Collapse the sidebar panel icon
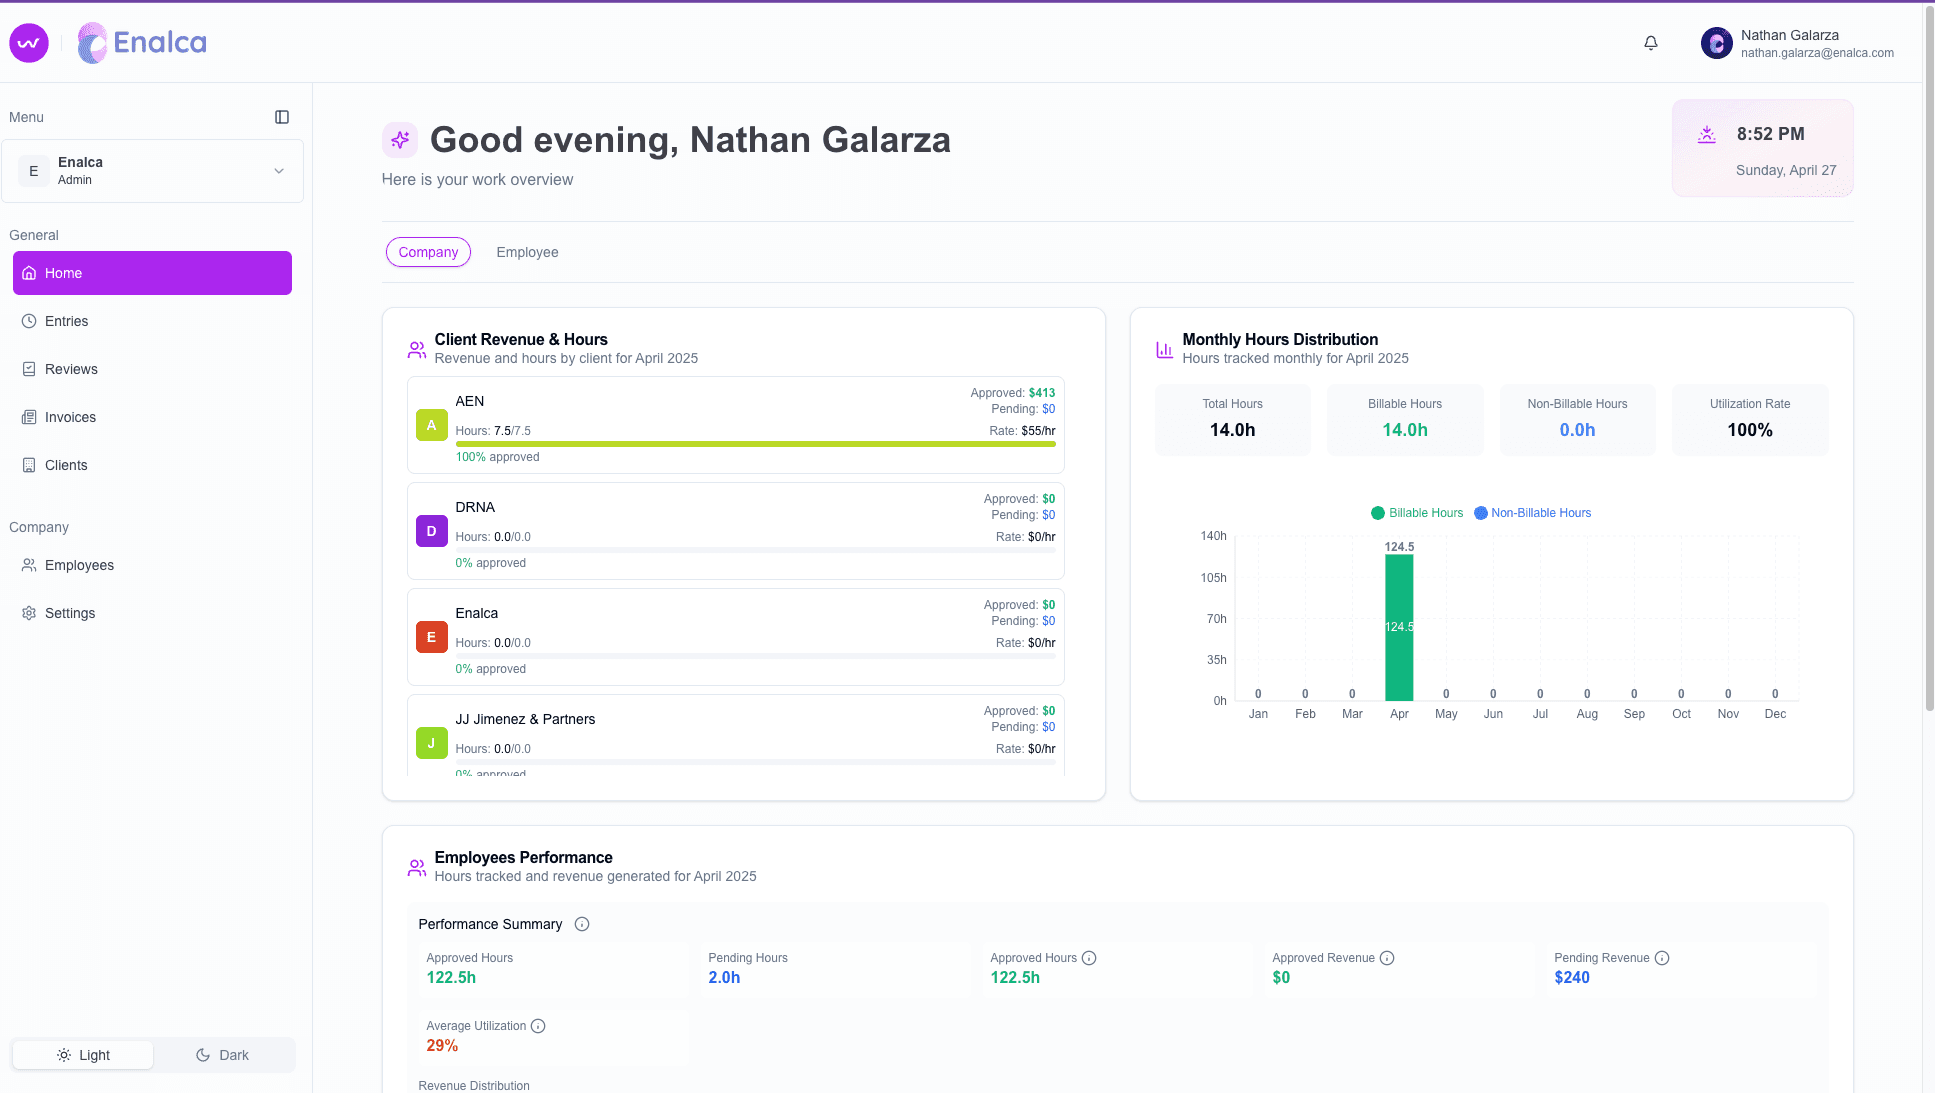The height and width of the screenshot is (1093, 1935). 282,117
